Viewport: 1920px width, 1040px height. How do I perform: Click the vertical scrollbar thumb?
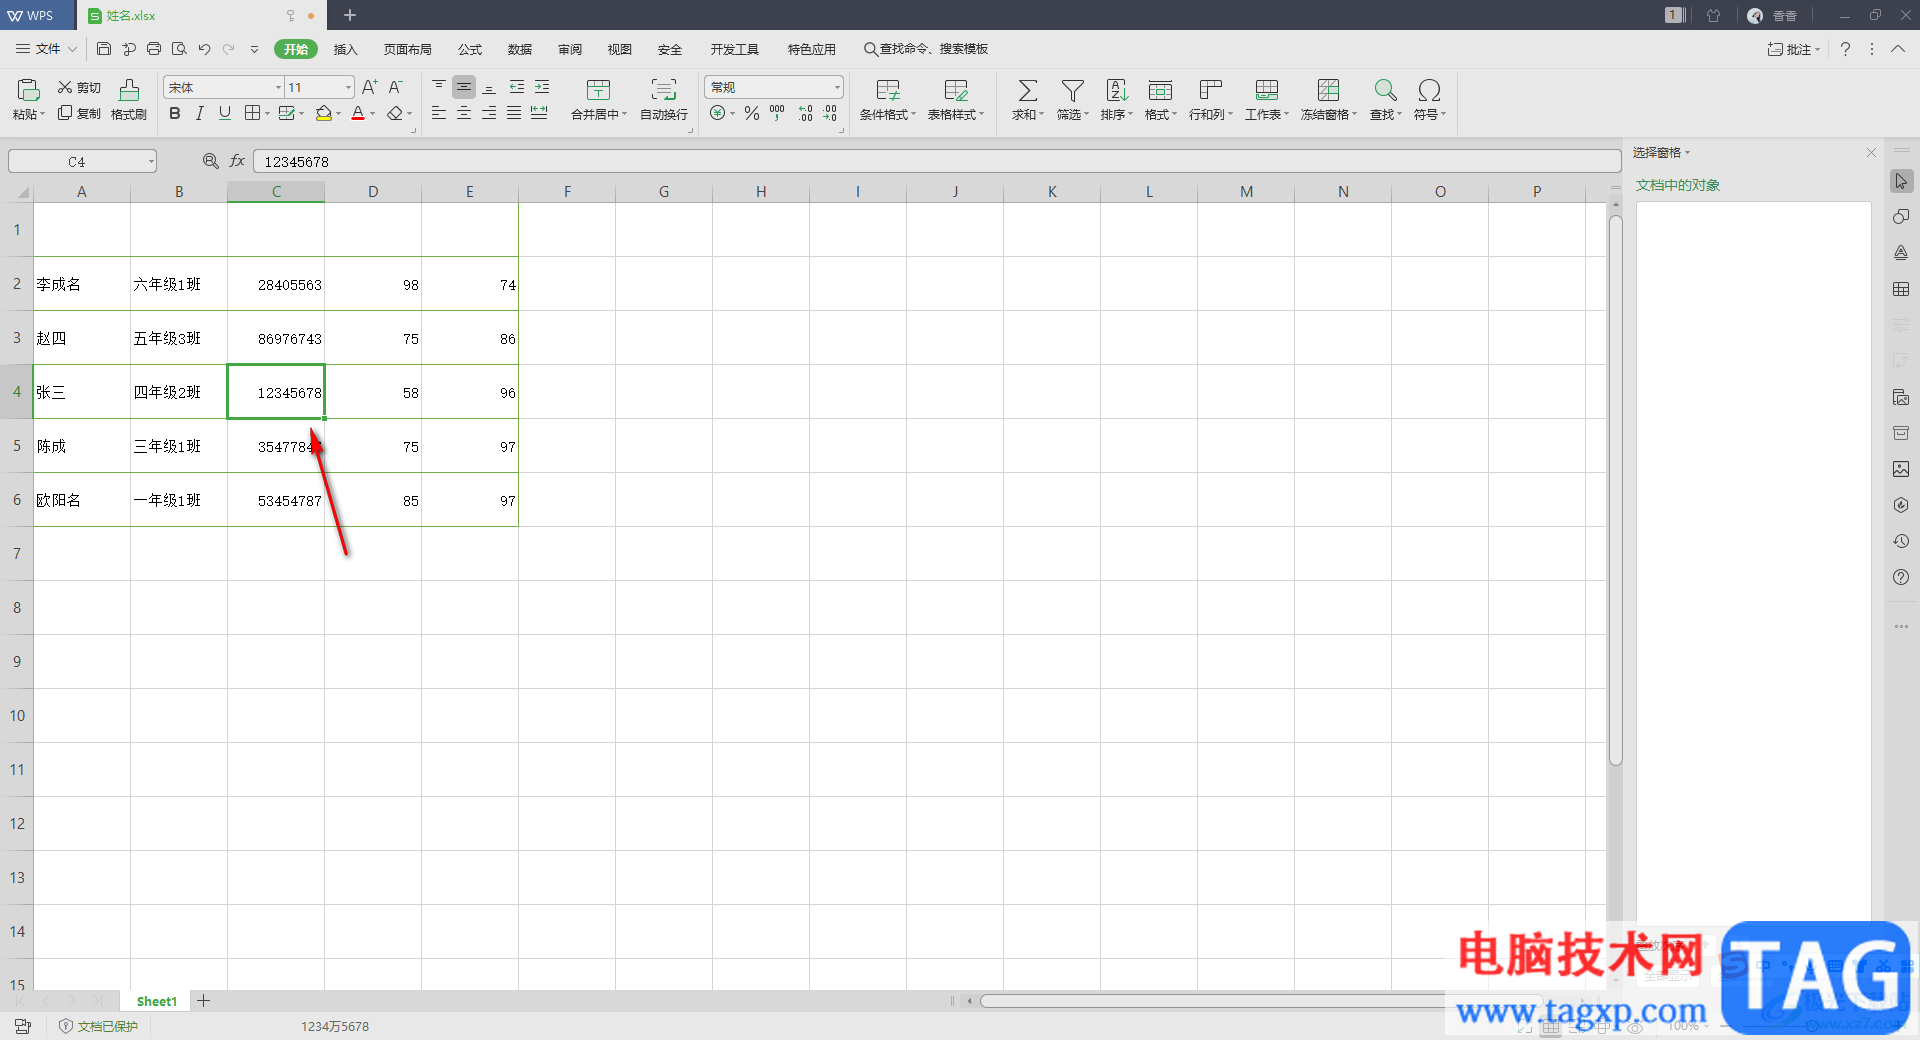[x=1615, y=490]
